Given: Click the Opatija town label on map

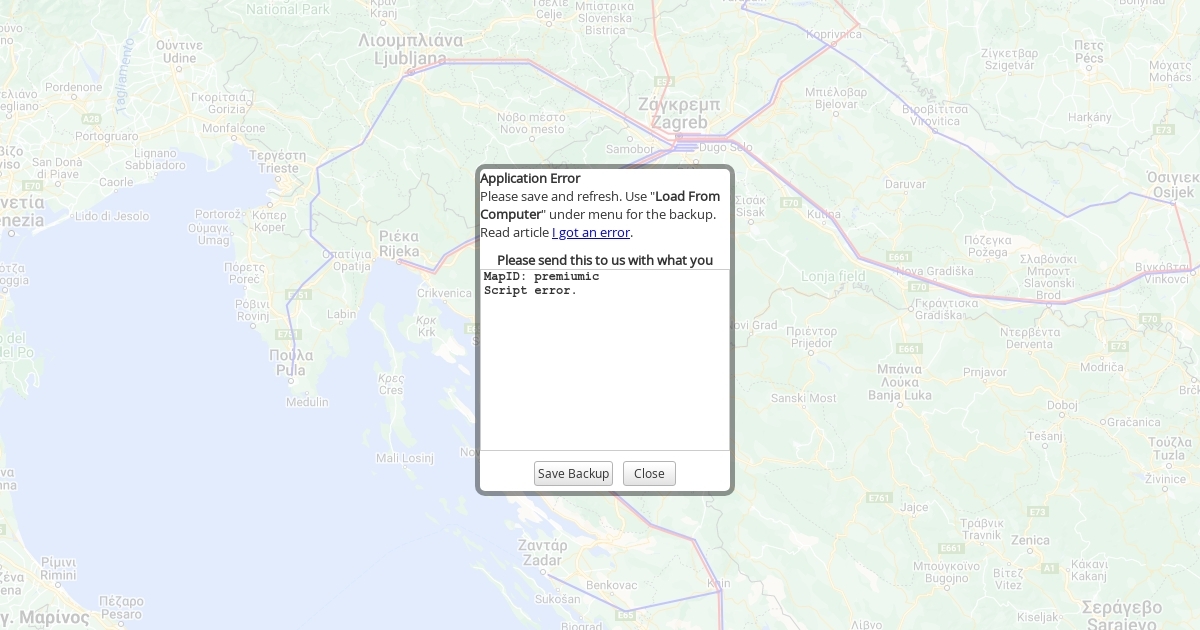Looking at the screenshot, I should 349,260.
